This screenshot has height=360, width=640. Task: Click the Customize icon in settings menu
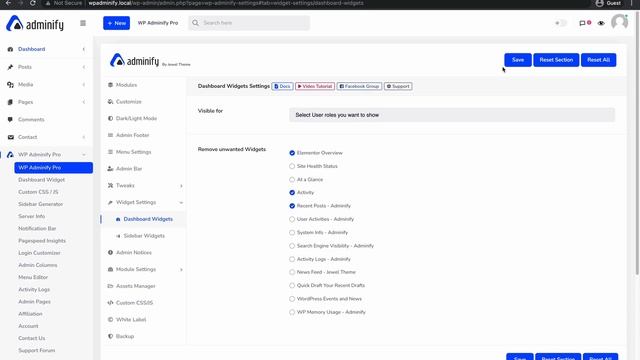[x=110, y=102]
